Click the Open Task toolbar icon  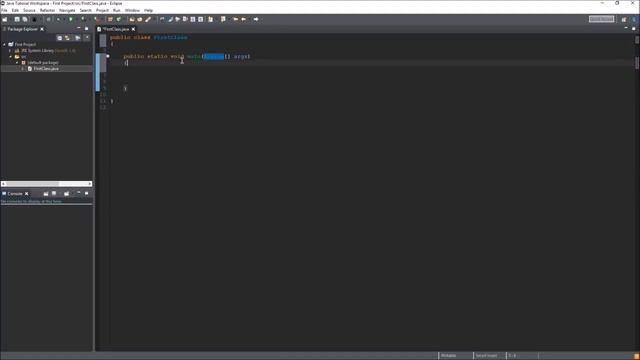point(140,19)
